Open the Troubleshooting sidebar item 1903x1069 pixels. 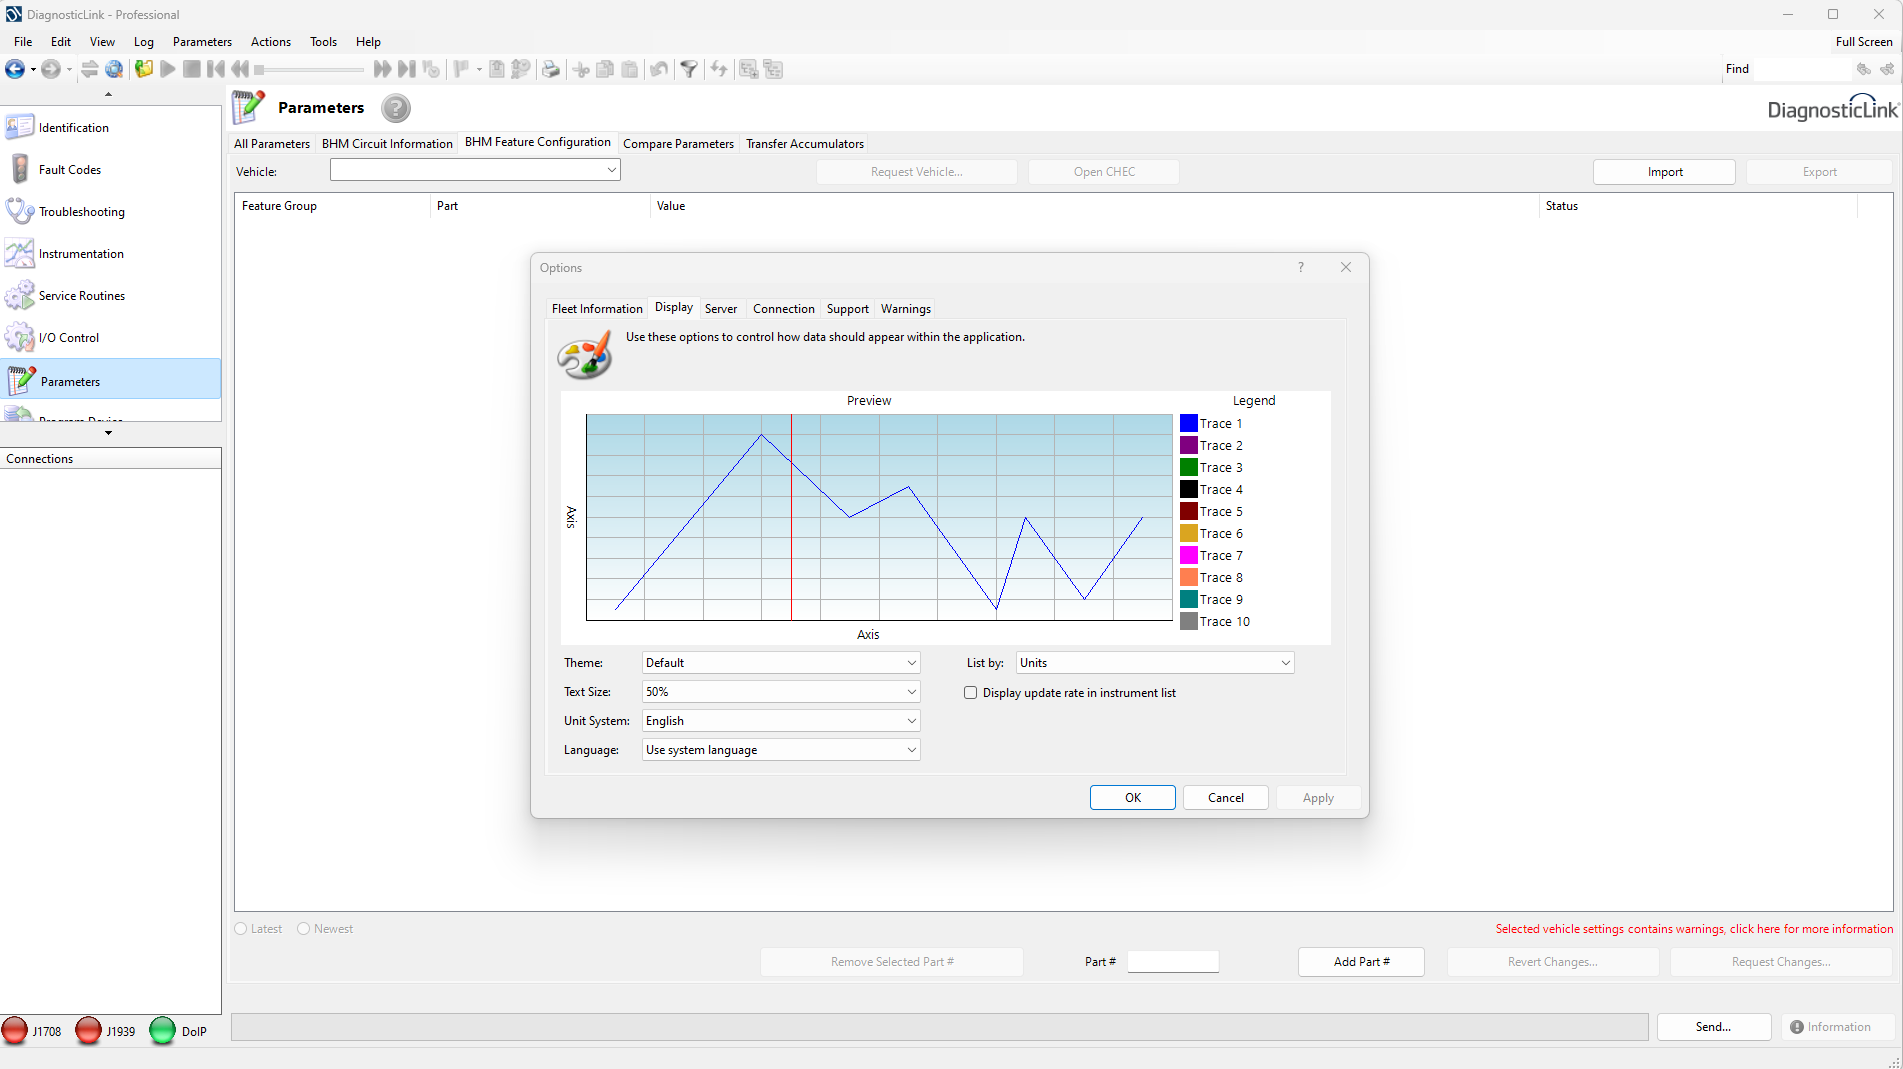81,212
